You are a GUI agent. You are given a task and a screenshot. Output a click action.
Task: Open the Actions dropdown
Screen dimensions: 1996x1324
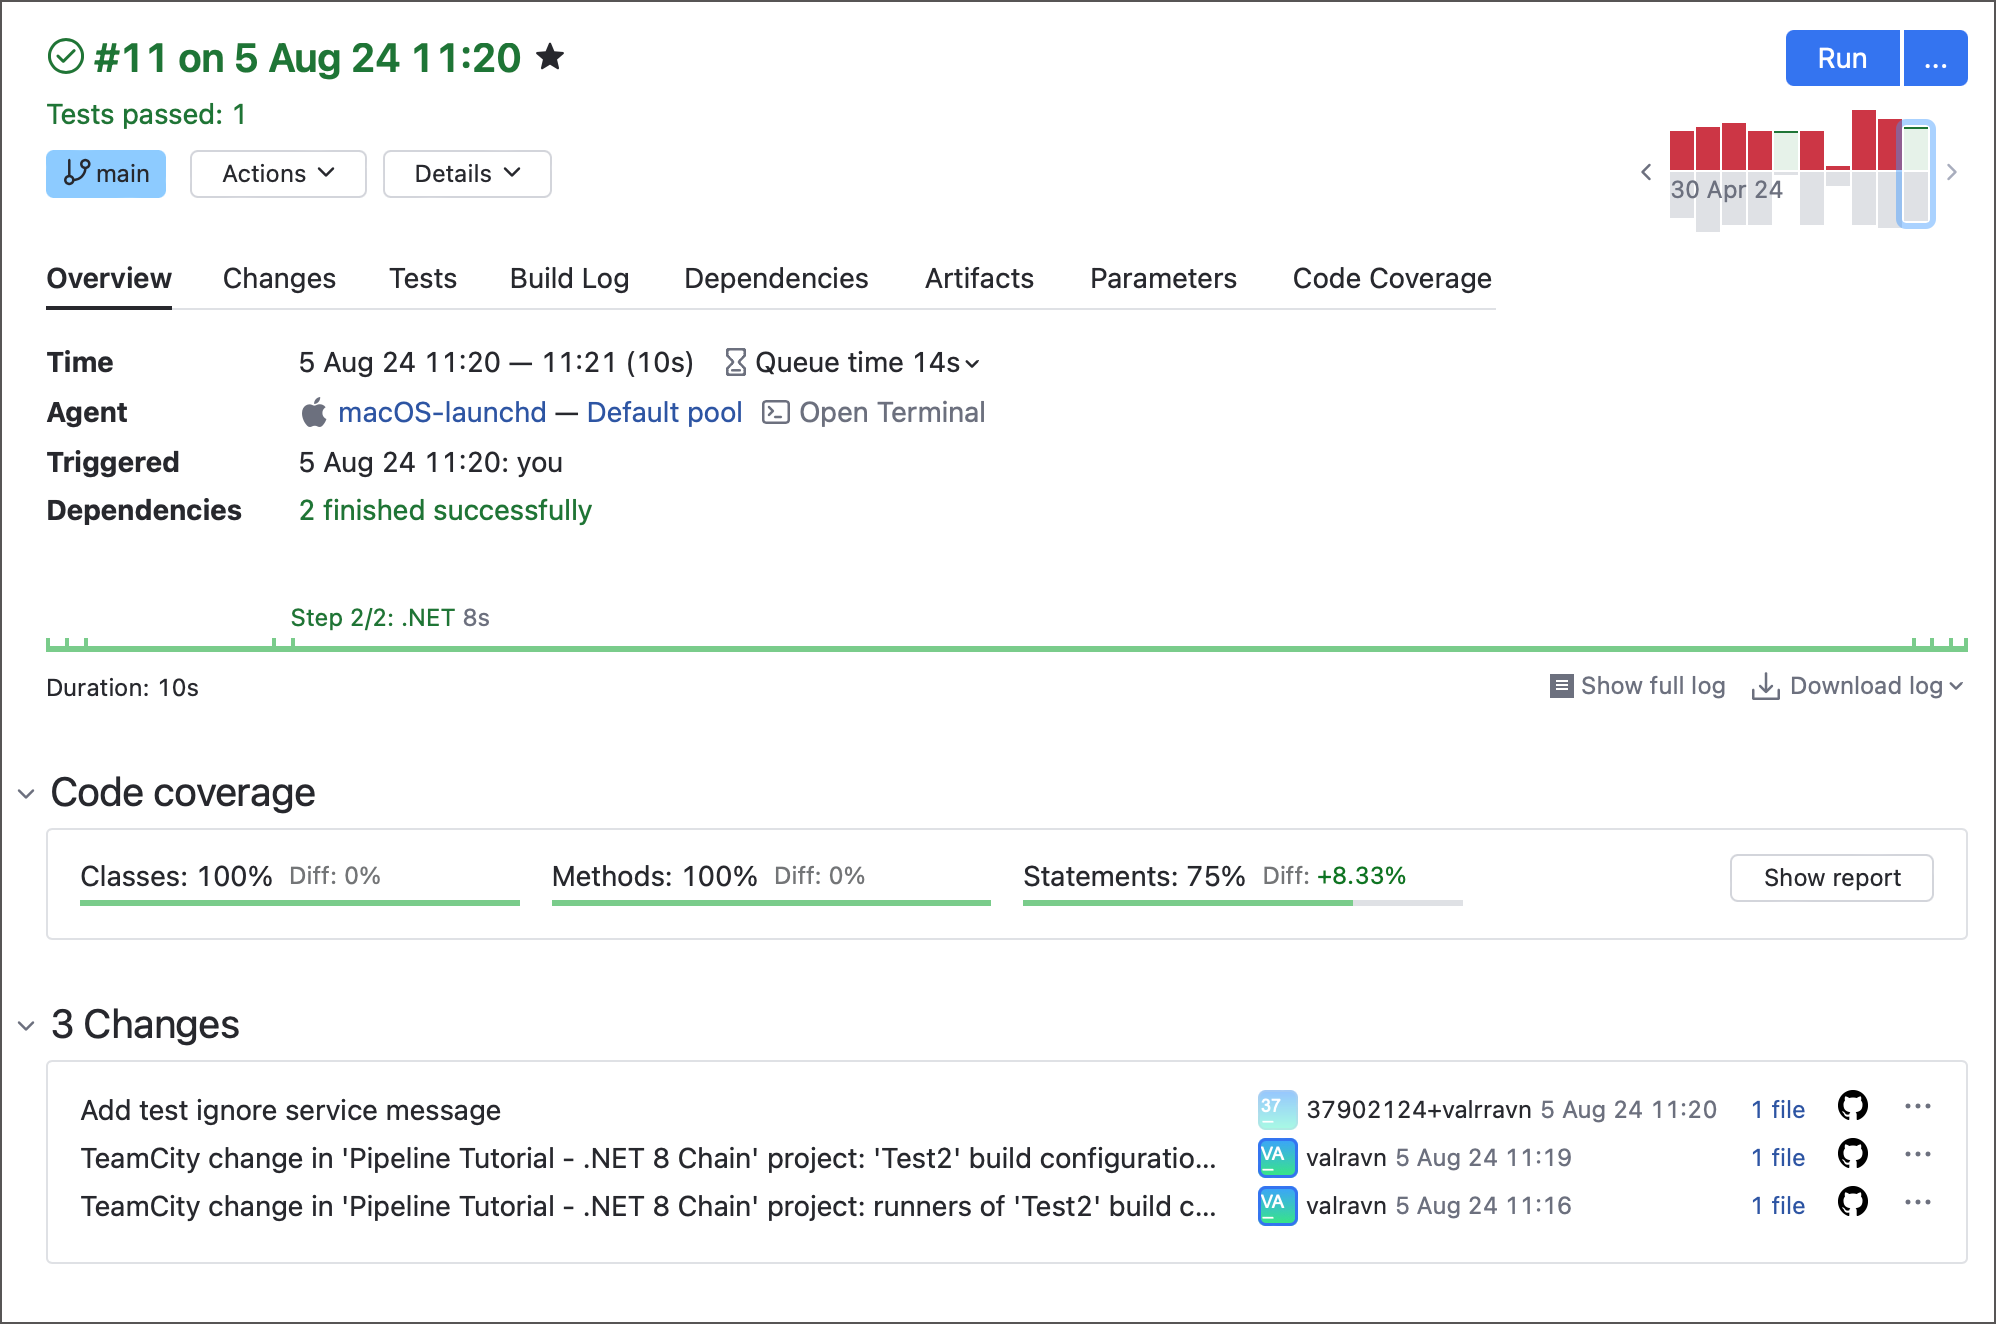click(x=277, y=173)
